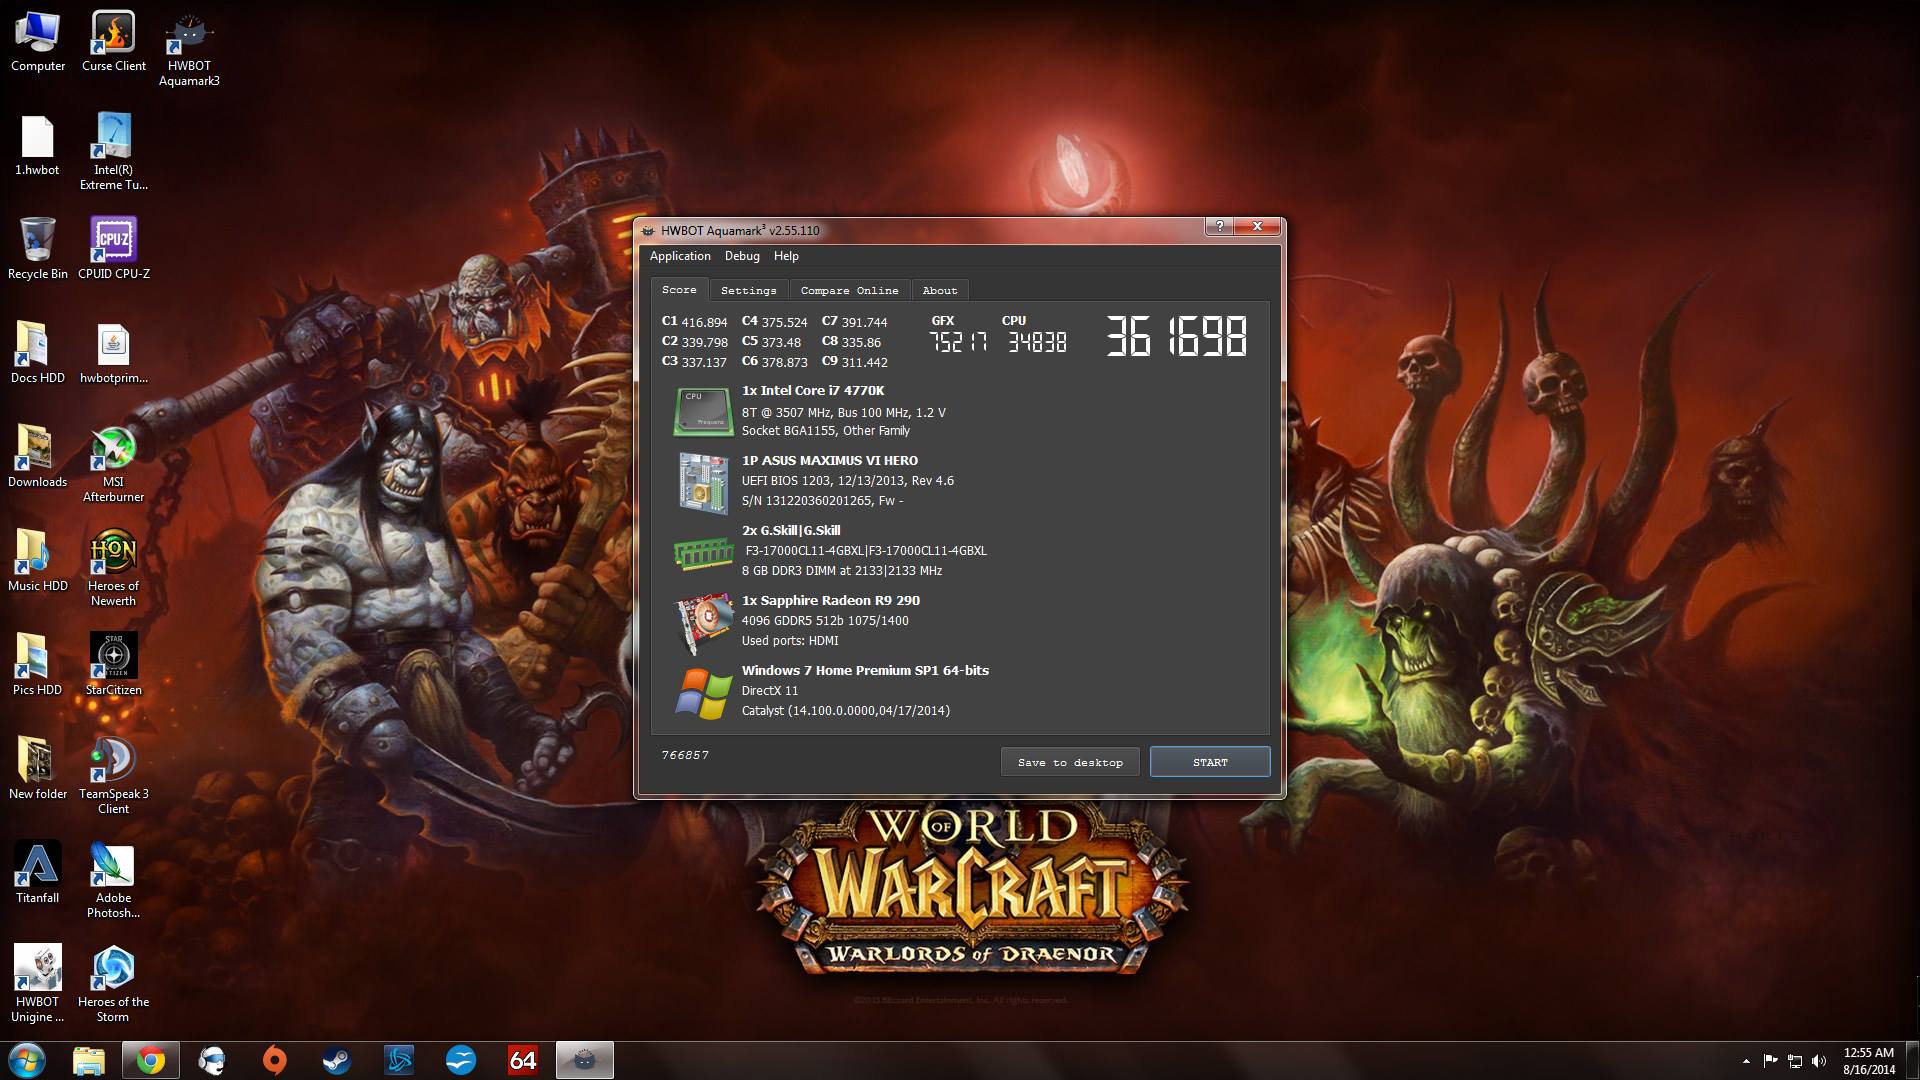The image size is (1920, 1080).
Task: Switch to the Settings tab
Action: coord(749,291)
